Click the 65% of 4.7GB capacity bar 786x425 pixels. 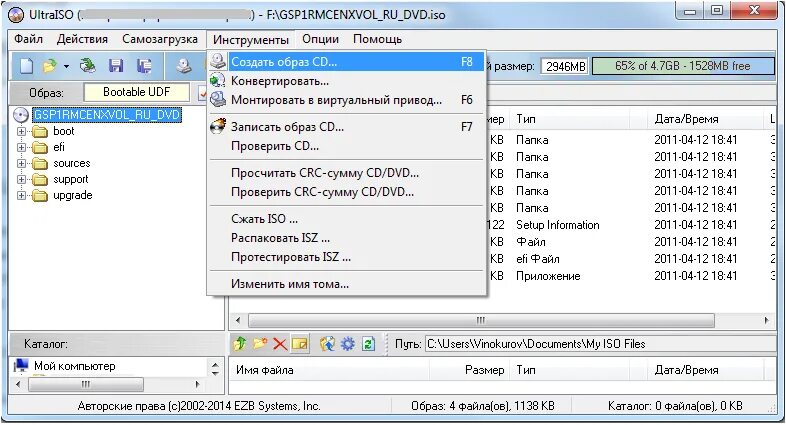pos(683,66)
